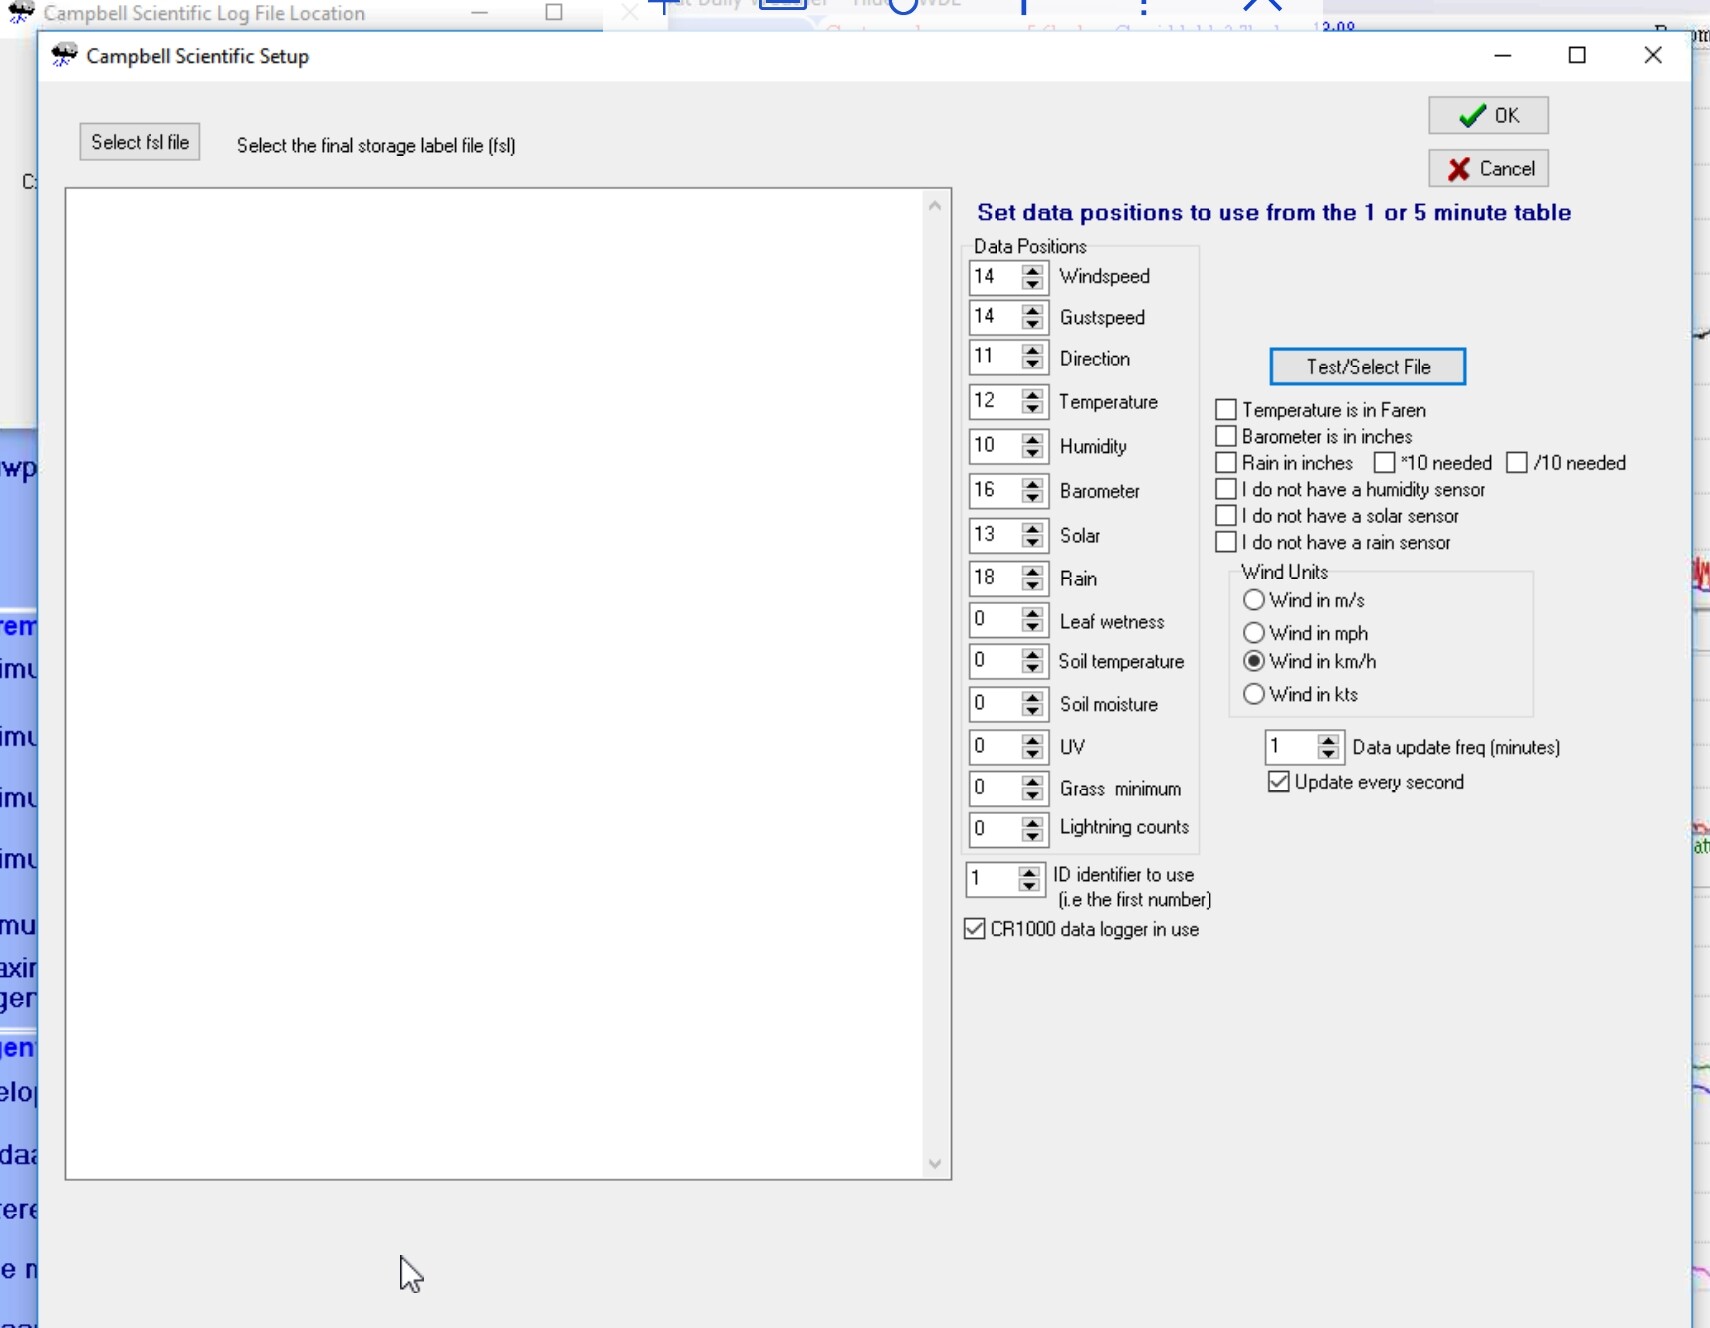Click the Data update freq stepper arrows
The width and height of the screenshot is (1710, 1328).
point(1328,747)
